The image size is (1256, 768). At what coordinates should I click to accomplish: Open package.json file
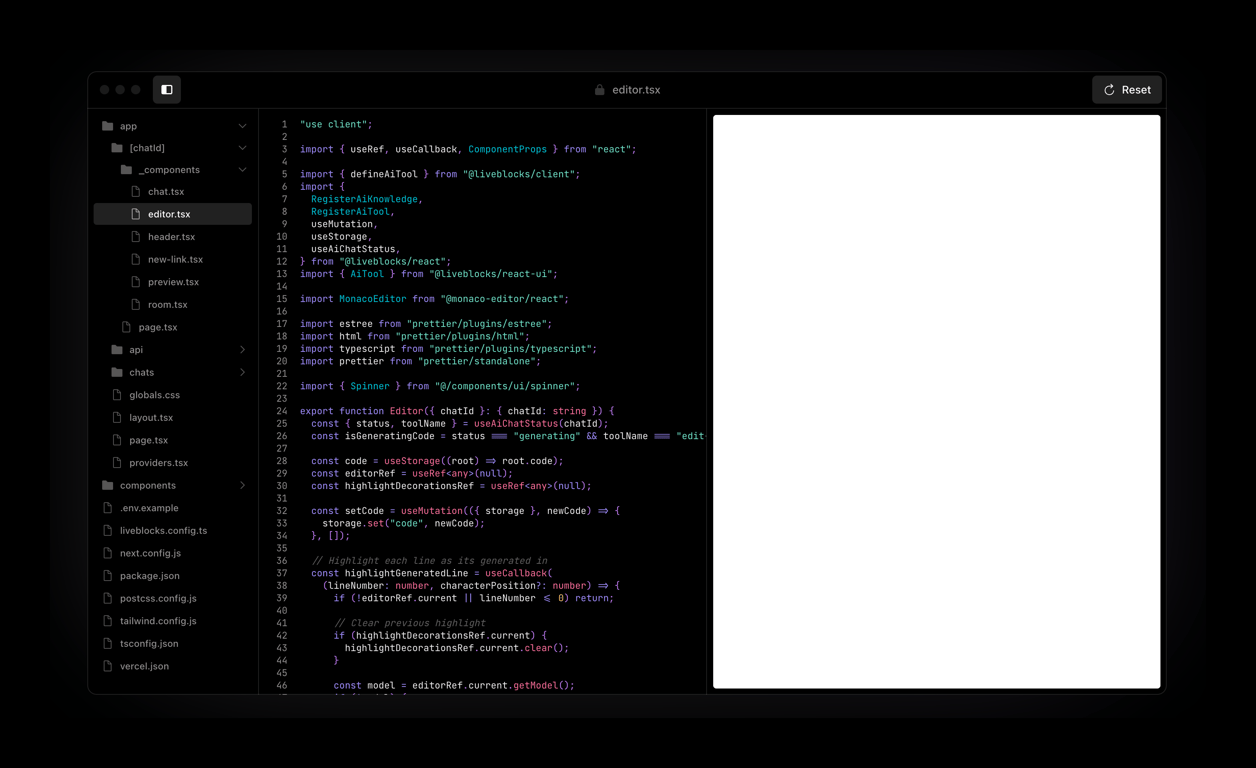pyautogui.click(x=173, y=576)
